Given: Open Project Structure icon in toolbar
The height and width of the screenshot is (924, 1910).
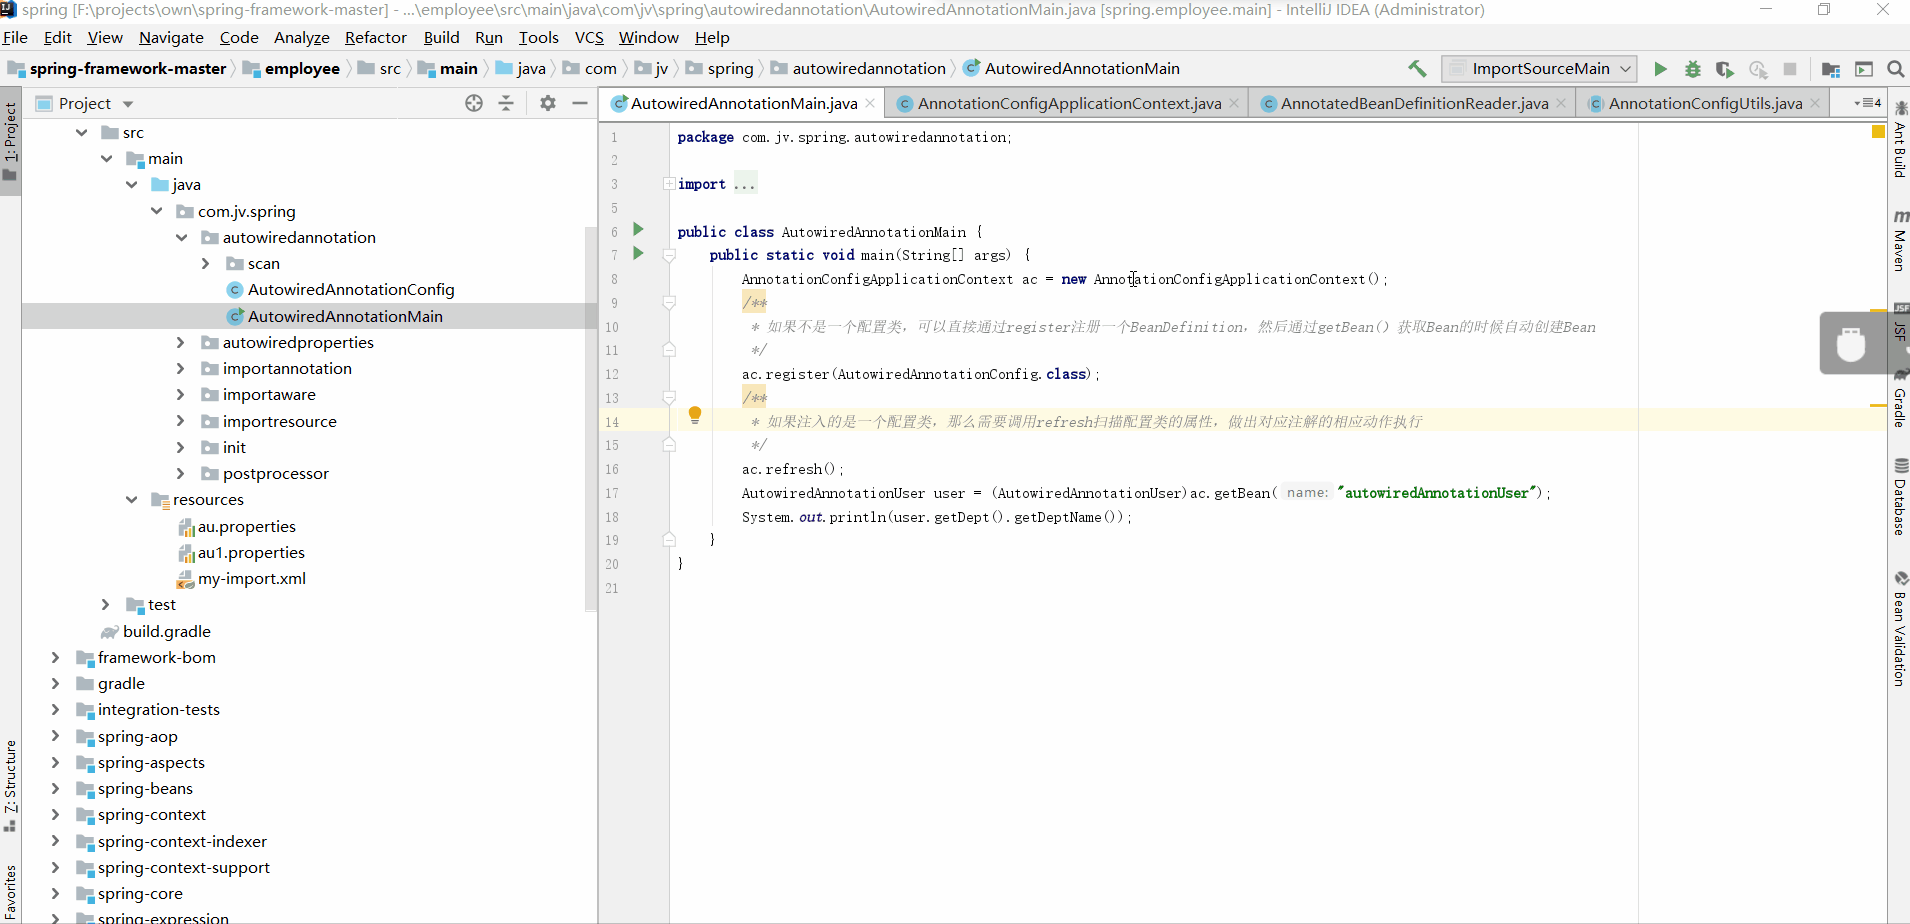Looking at the screenshot, I should 1831,69.
